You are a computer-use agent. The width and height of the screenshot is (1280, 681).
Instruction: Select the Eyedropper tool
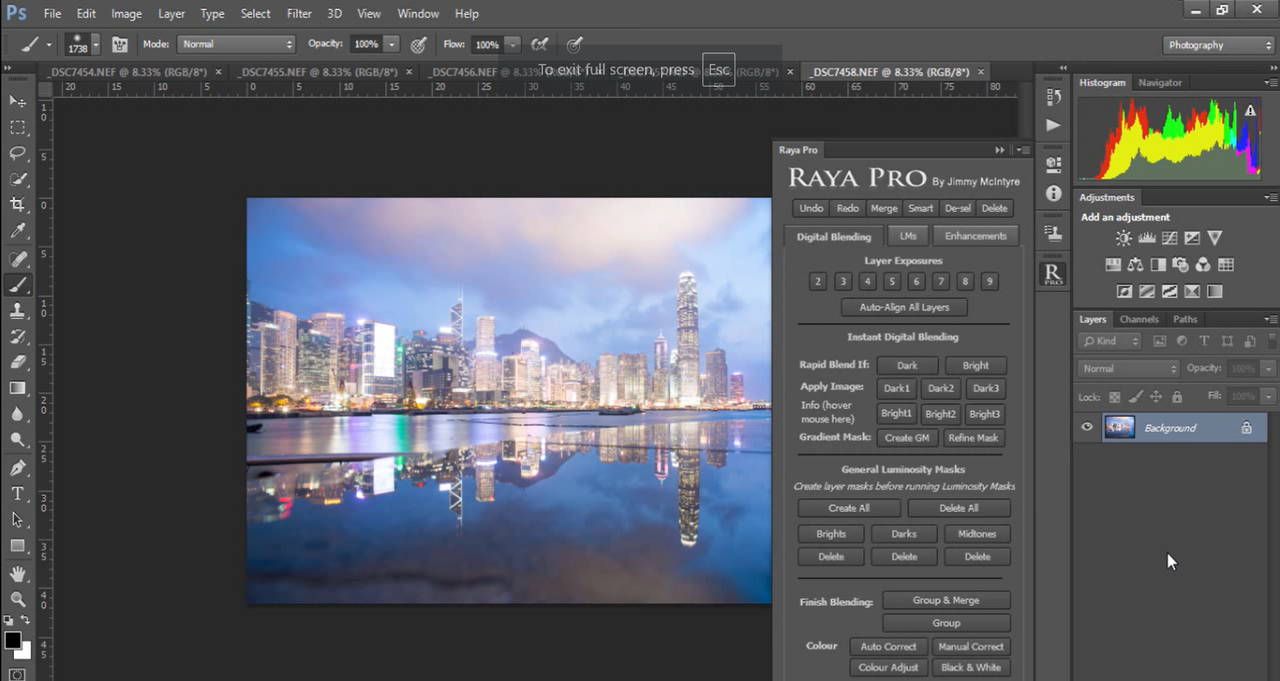[17, 231]
